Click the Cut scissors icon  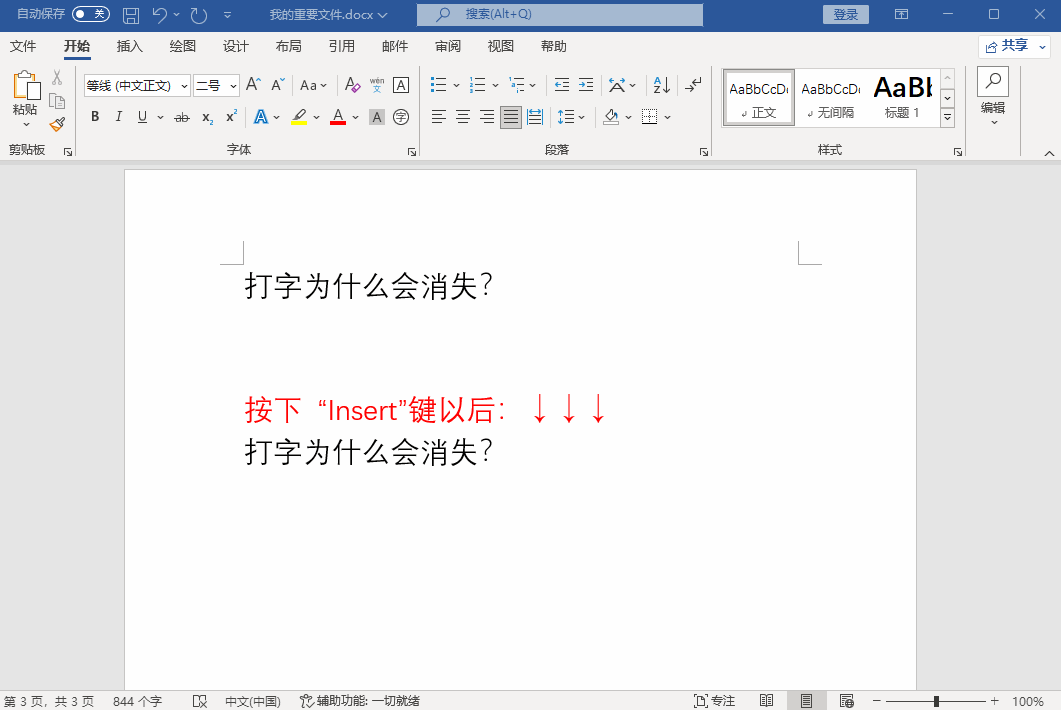(57, 78)
